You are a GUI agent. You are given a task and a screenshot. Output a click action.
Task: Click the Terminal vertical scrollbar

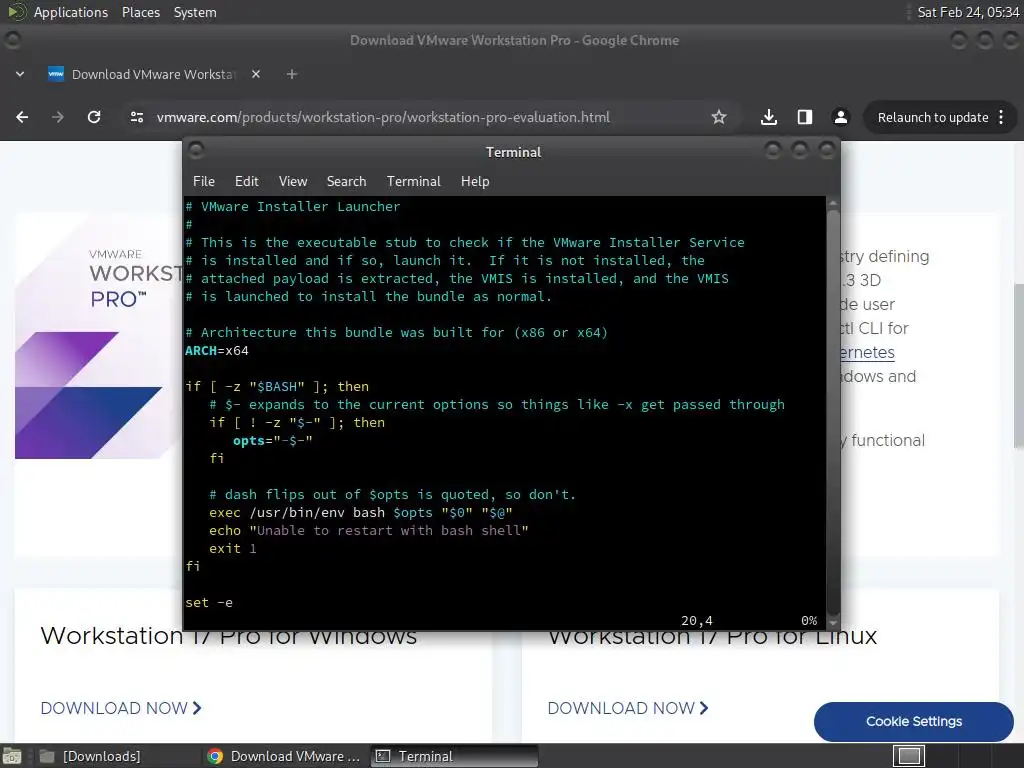coord(833,413)
